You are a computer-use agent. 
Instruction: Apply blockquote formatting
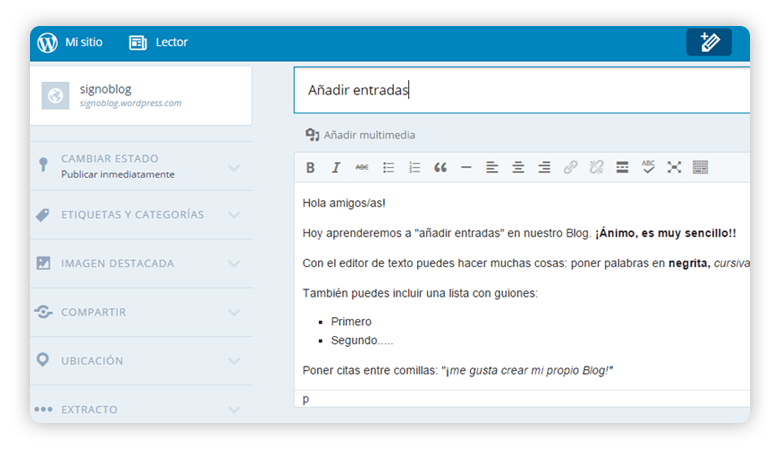[x=440, y=168]
